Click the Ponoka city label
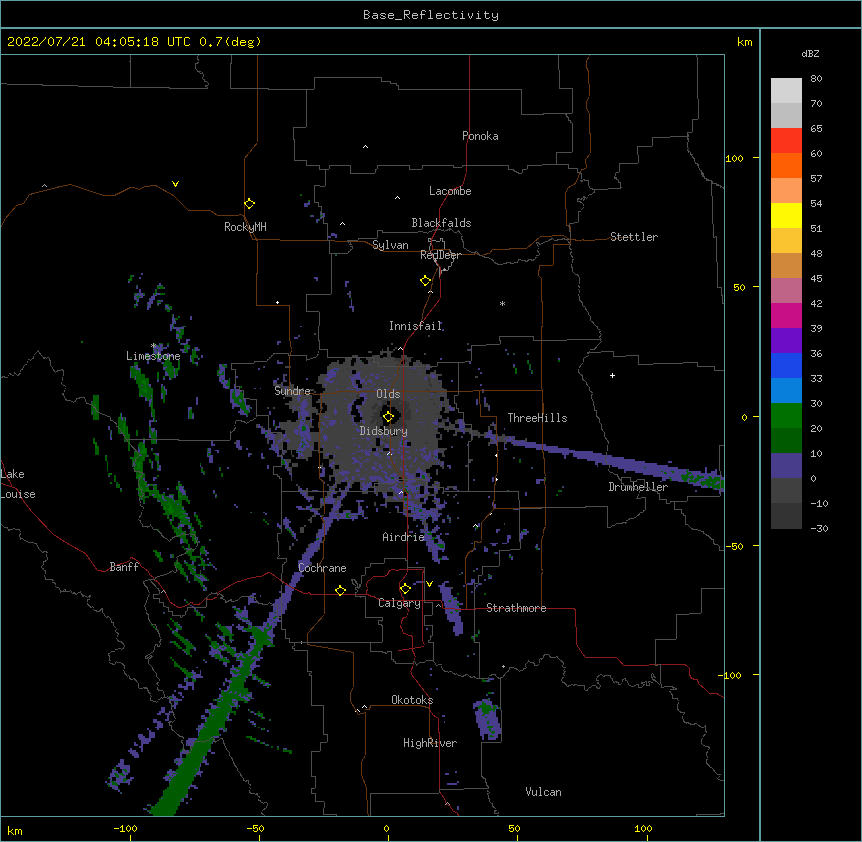 click(x=480, y=136)
